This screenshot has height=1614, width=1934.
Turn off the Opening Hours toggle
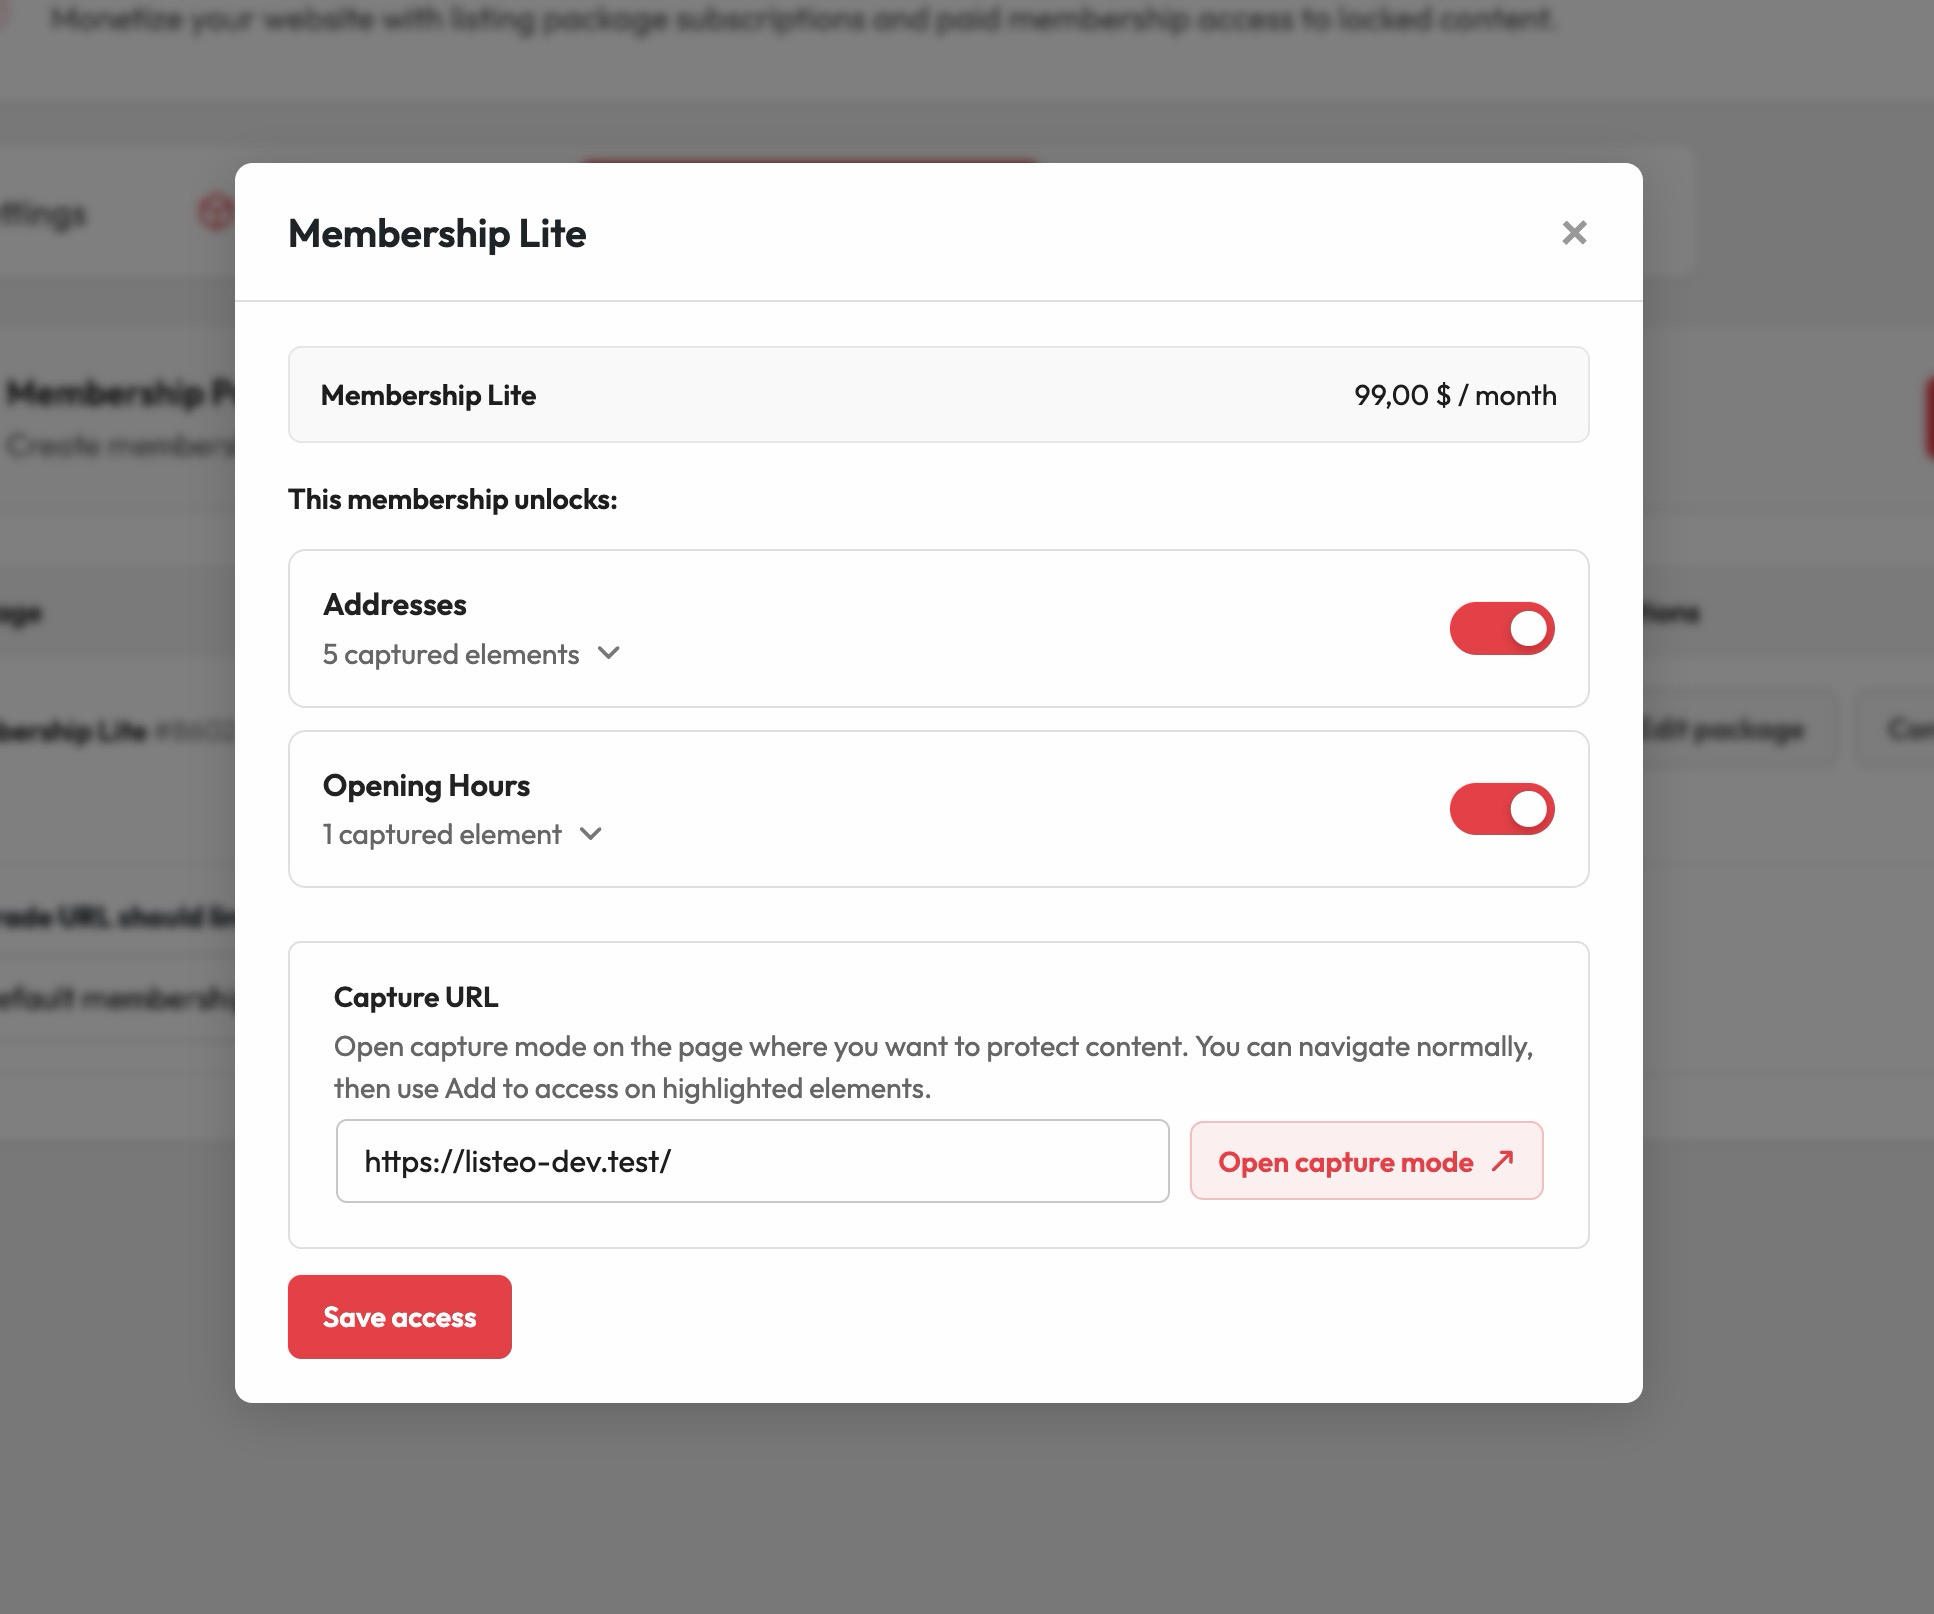(1502, 809)
